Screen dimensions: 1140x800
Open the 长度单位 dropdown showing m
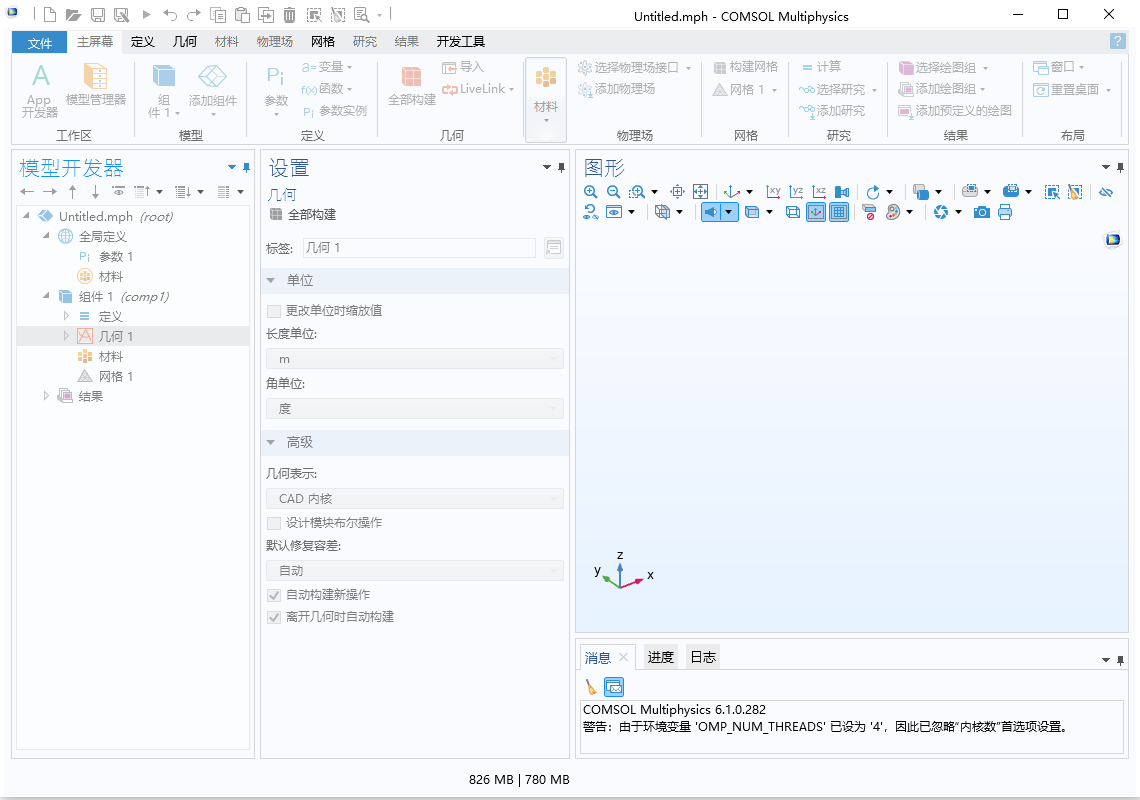click(414, 359)
